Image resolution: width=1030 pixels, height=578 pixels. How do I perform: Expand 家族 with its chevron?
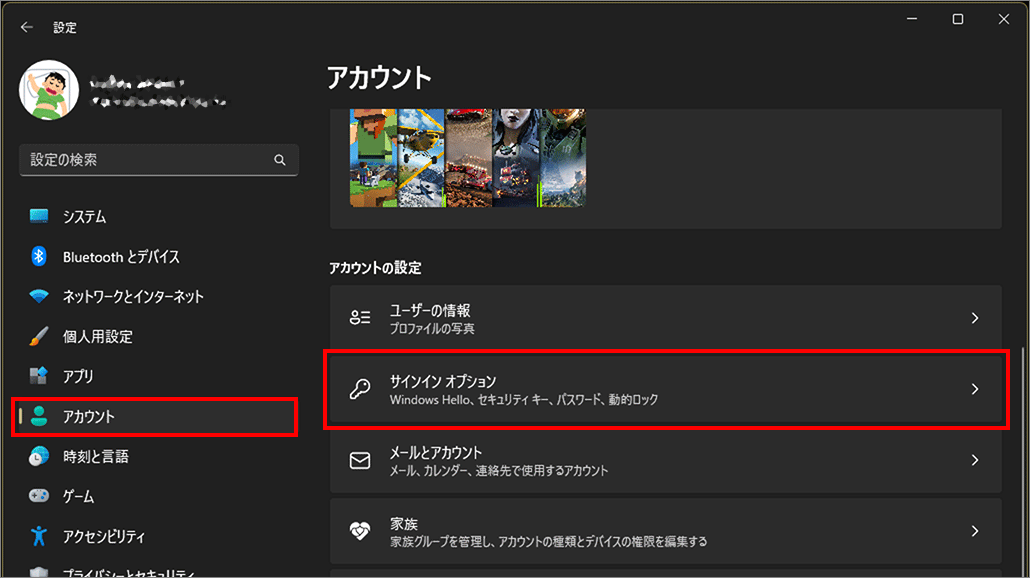pos(975,531)
